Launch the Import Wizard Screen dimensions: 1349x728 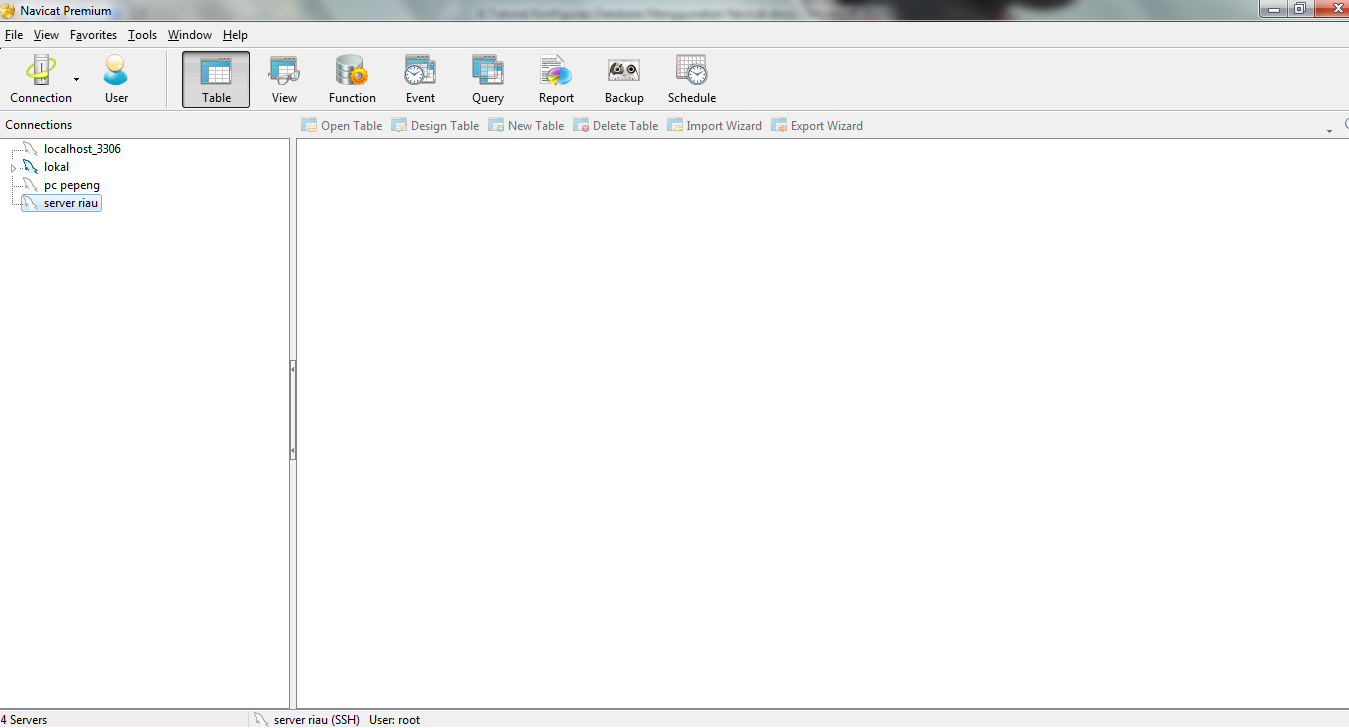pos(715,126)
